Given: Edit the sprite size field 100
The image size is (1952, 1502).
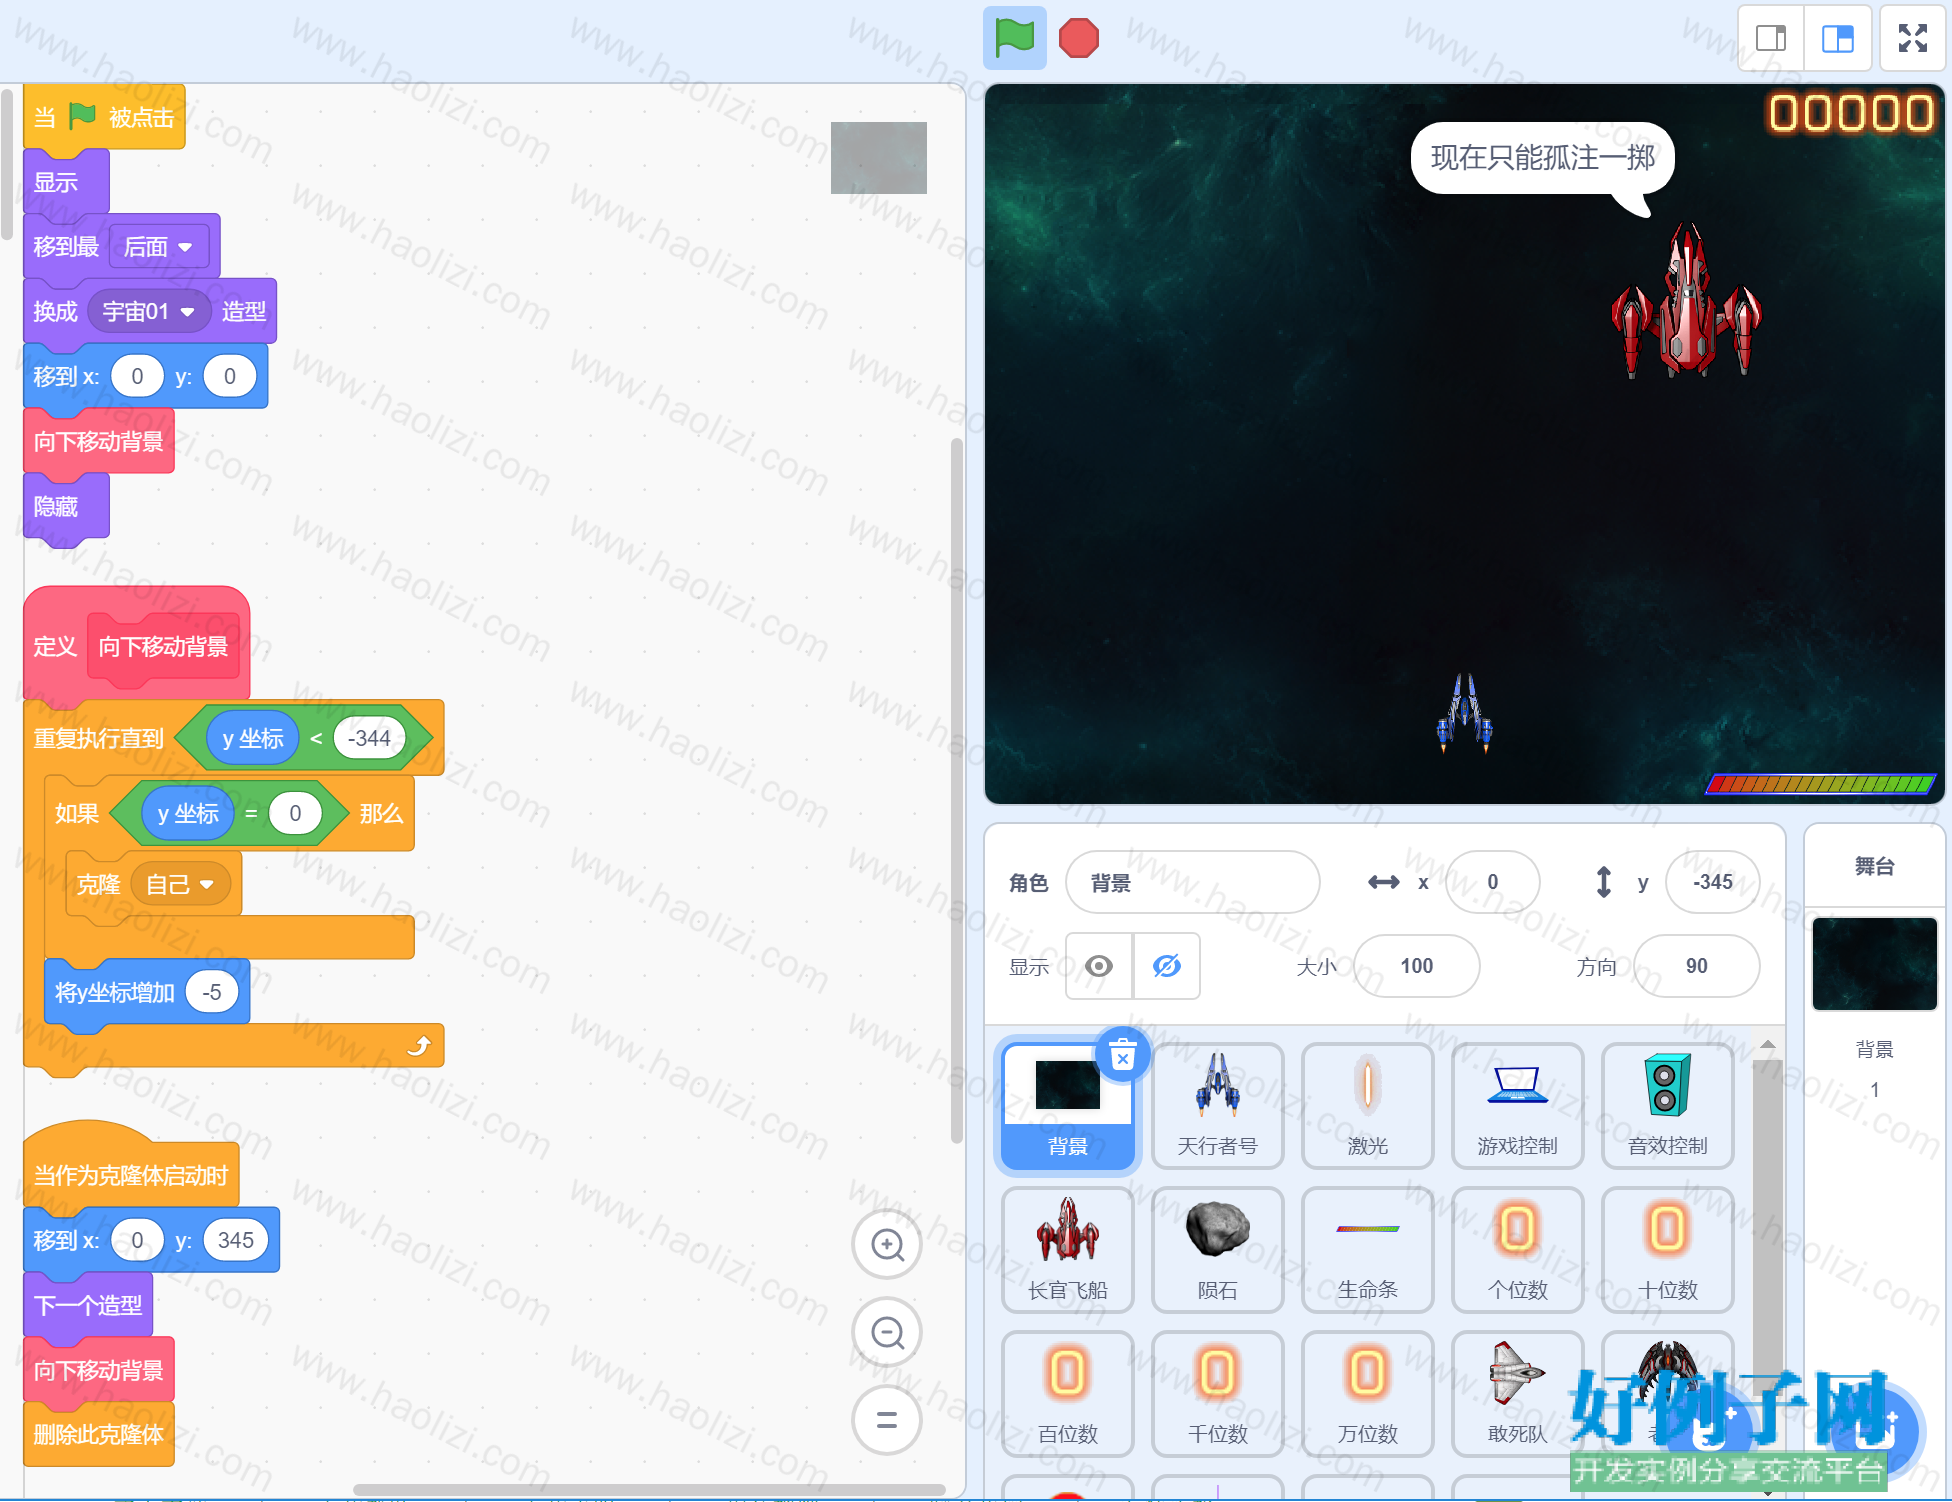Looking at the screenshot, I should [x=1416, y=966].
